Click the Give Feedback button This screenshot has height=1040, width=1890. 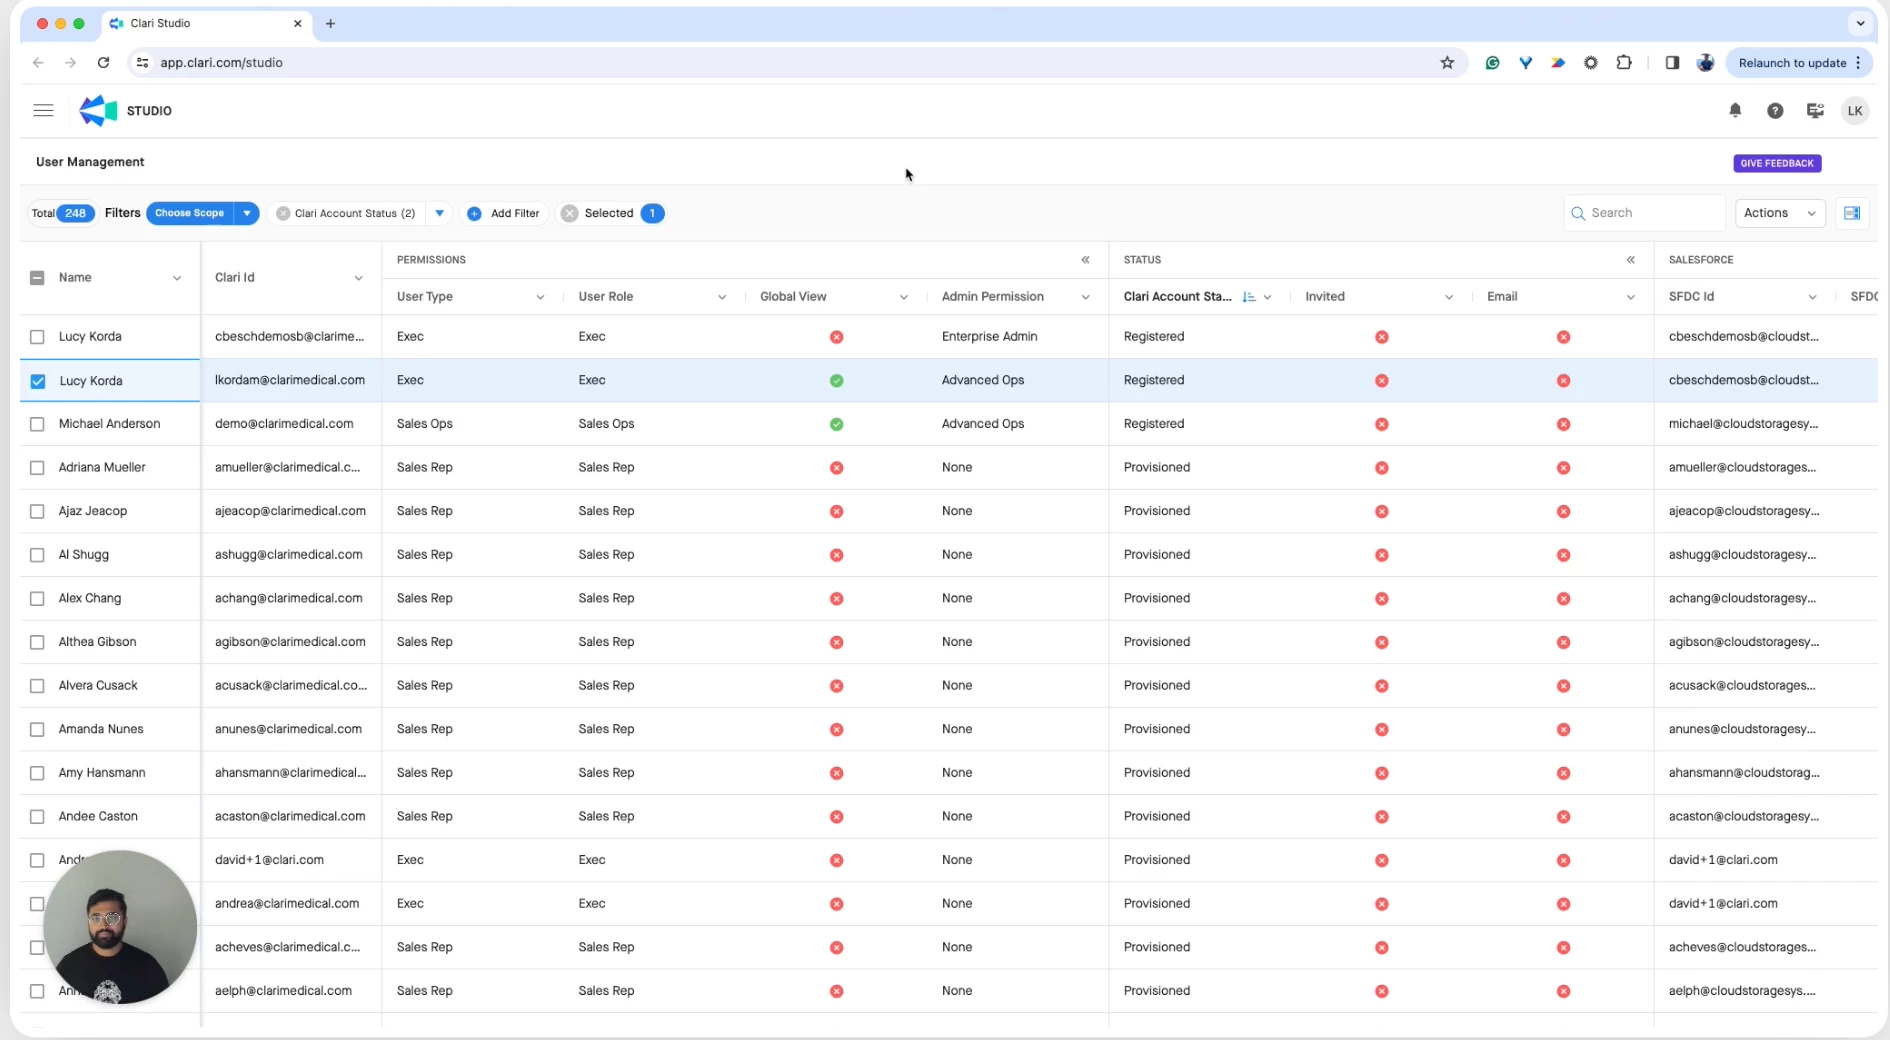(1777, 163)
